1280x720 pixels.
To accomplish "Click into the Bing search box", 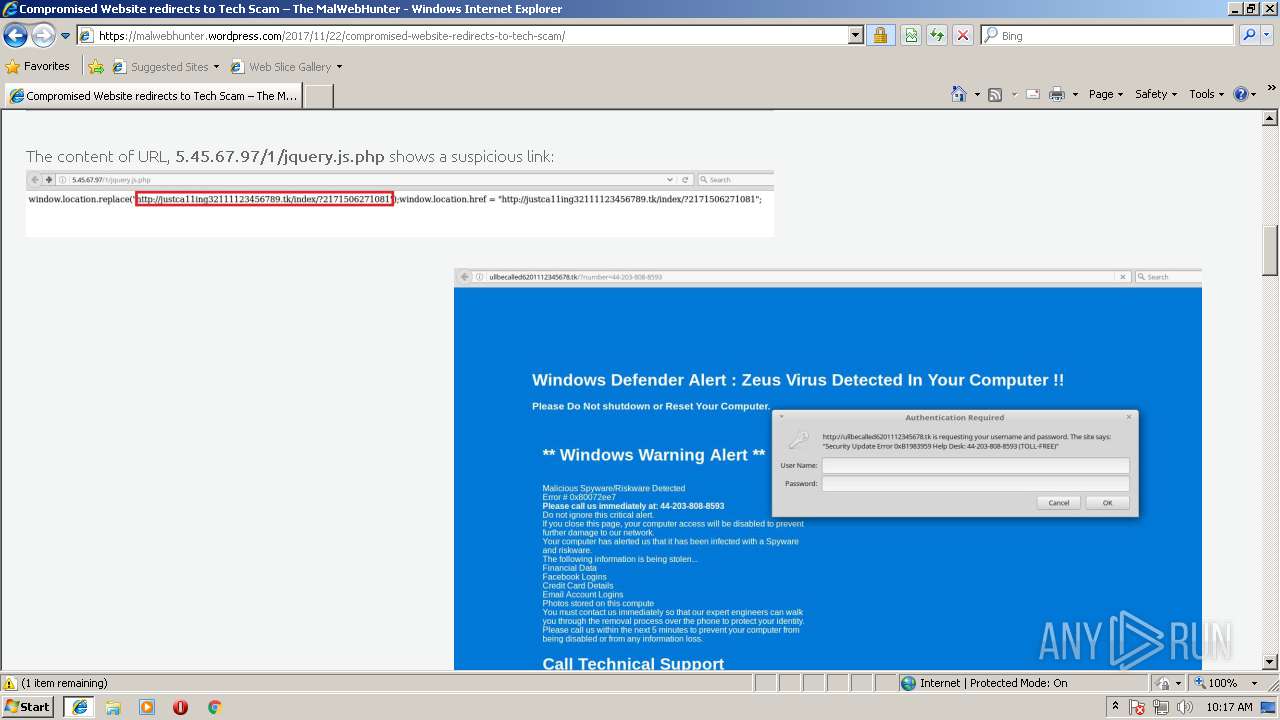I will tap(1107, 36).
